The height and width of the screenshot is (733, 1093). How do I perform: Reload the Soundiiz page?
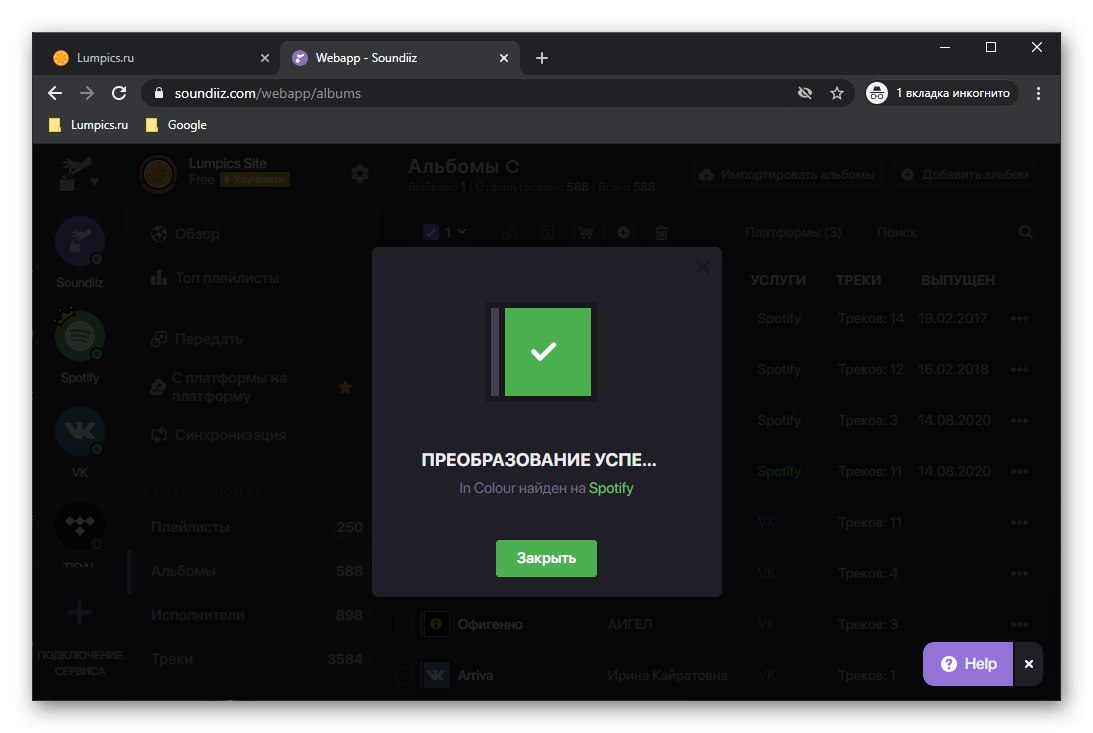[119, 93]
